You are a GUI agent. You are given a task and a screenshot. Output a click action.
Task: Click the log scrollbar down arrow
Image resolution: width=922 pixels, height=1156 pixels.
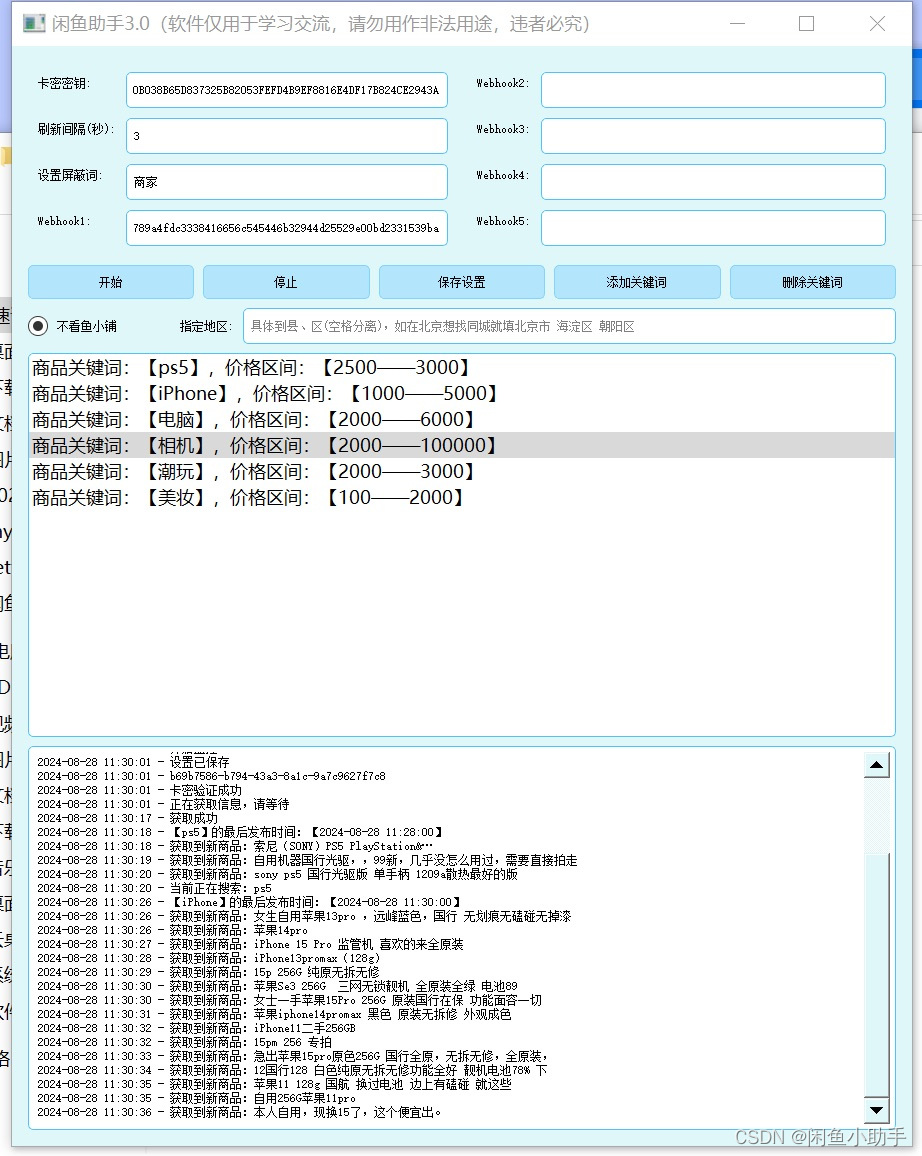tap(876, 1110)
